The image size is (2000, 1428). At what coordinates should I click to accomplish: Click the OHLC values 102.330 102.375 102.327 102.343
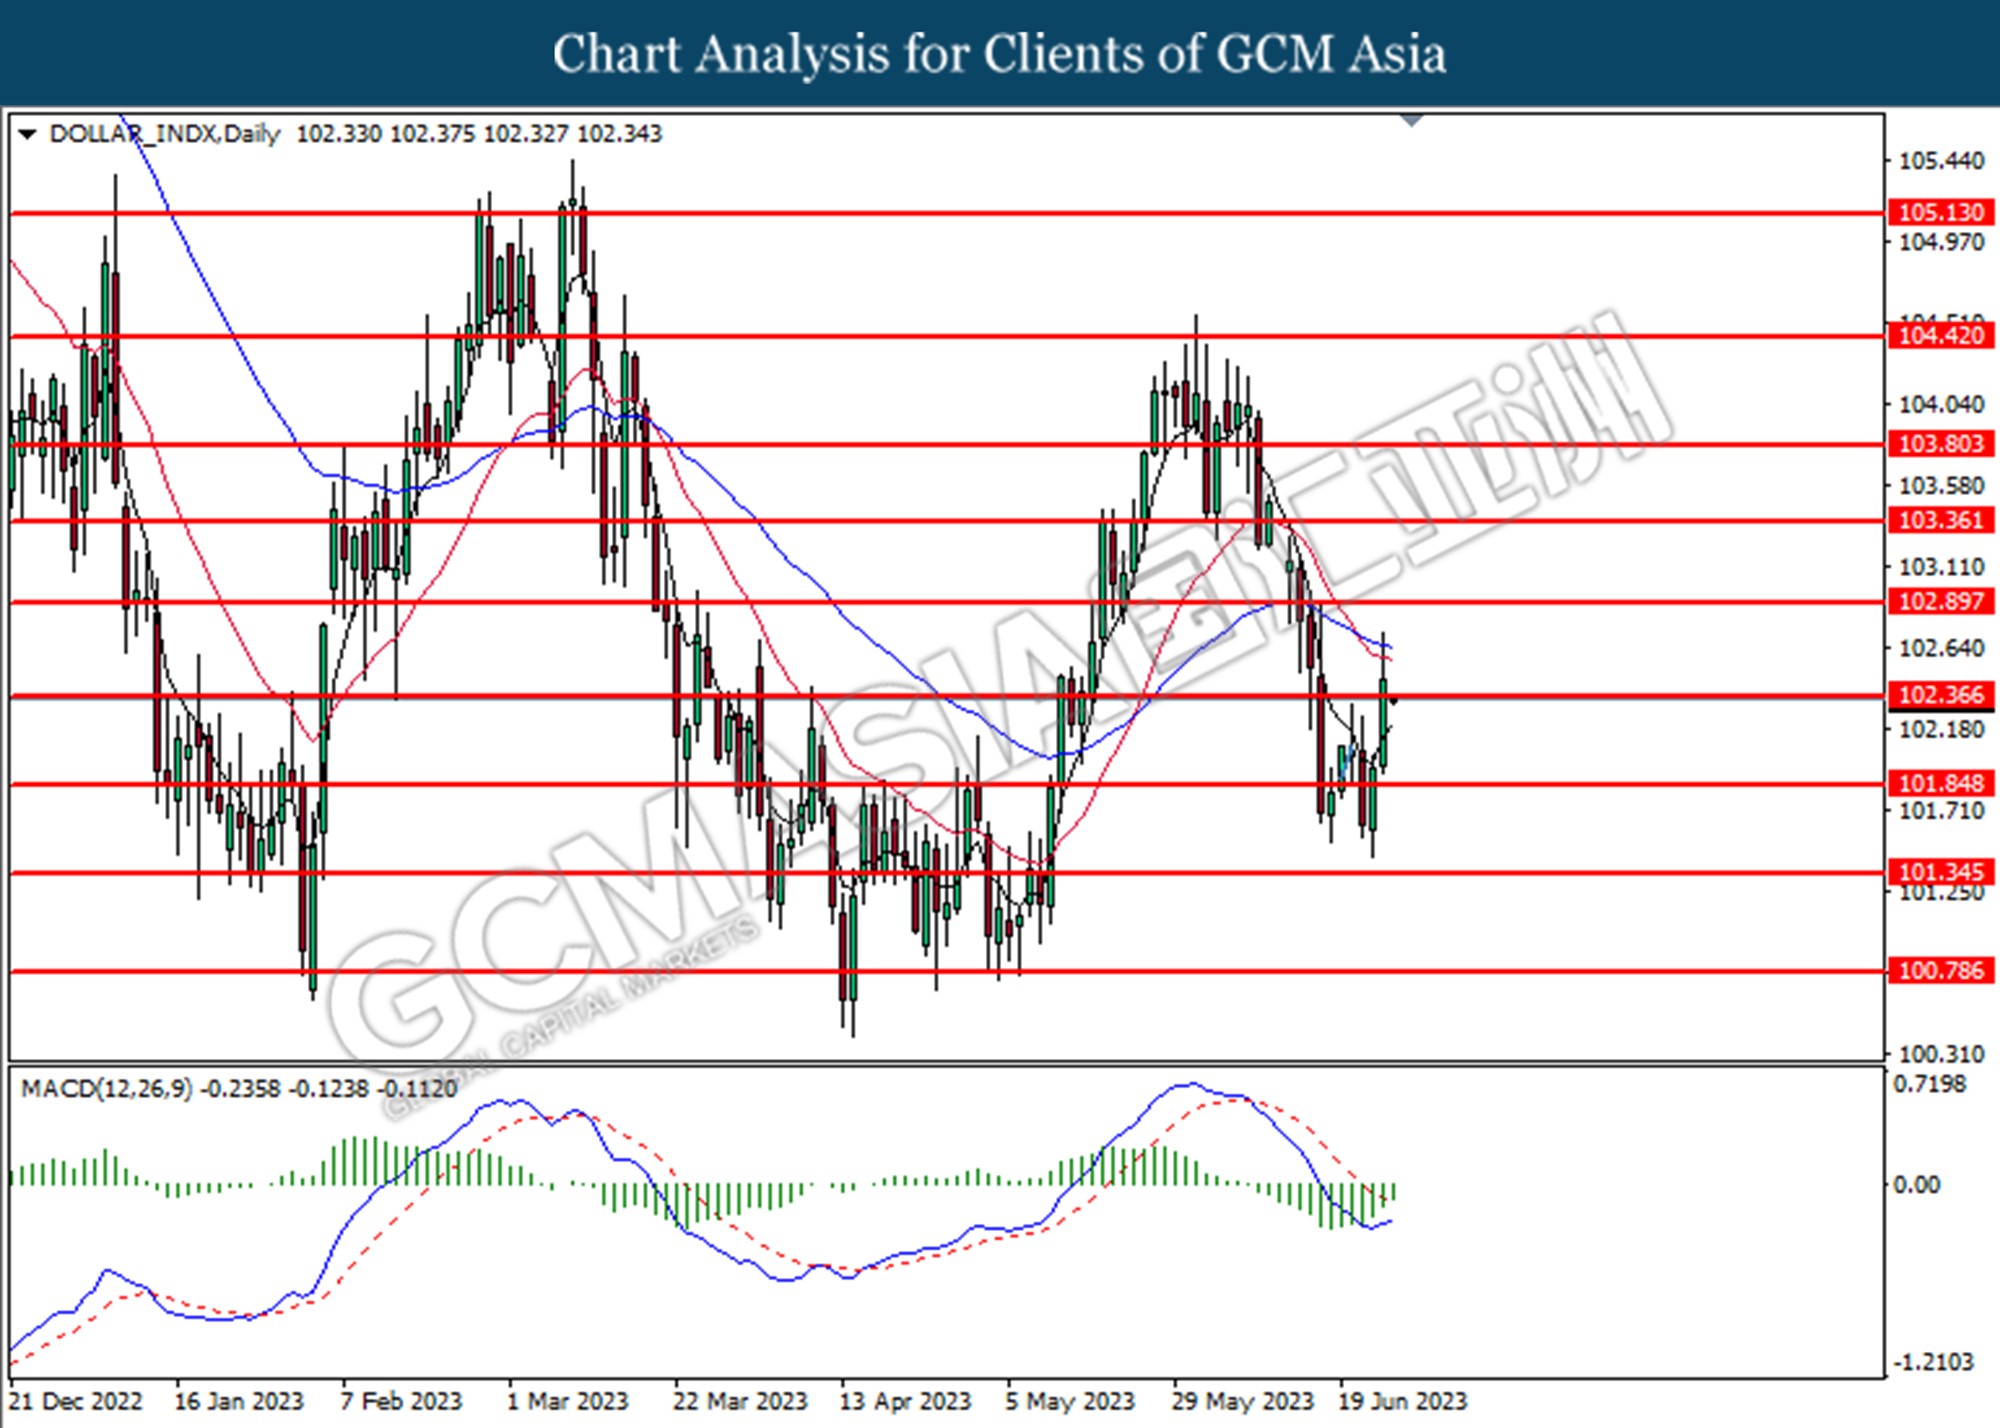pyautogui.click(x=479, y=134)
